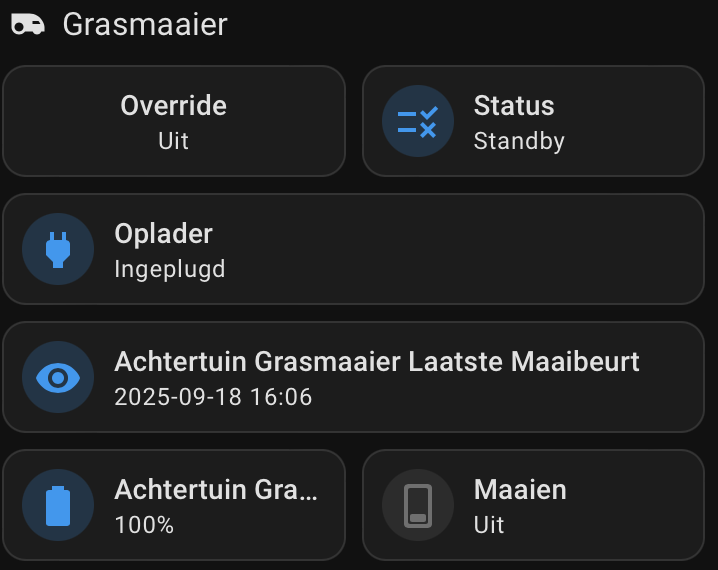
Task: Click the Status checklist icon
Action: tap(418, 122)
